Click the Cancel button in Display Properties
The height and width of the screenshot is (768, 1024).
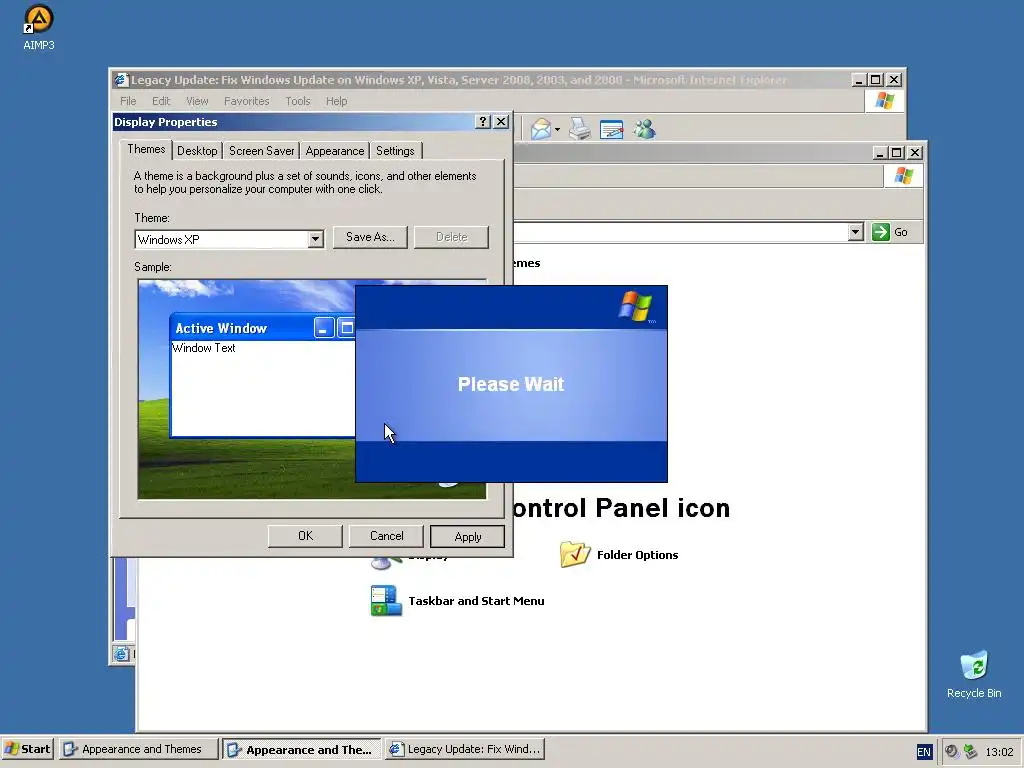click(x=387, y=536)
